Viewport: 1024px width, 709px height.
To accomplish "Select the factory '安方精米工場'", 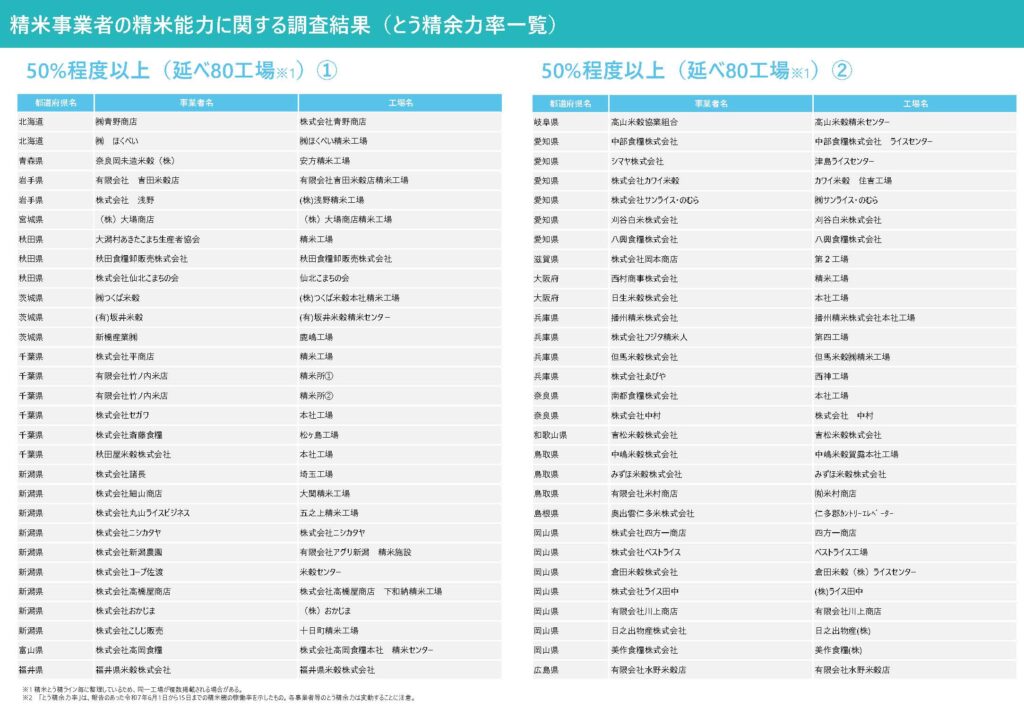I will [325, 161].
